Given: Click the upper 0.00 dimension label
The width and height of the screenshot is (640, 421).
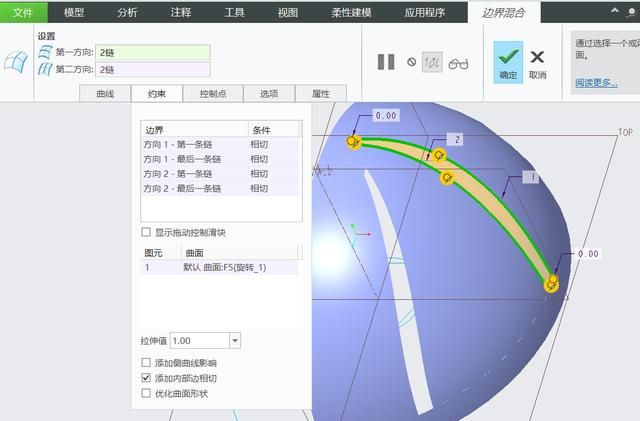Looking at the screenshot, I should (386, 116).
